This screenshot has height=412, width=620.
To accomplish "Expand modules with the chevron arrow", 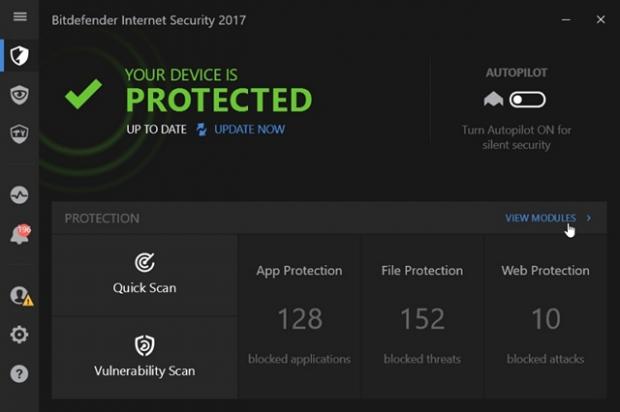I will (589, 218).
